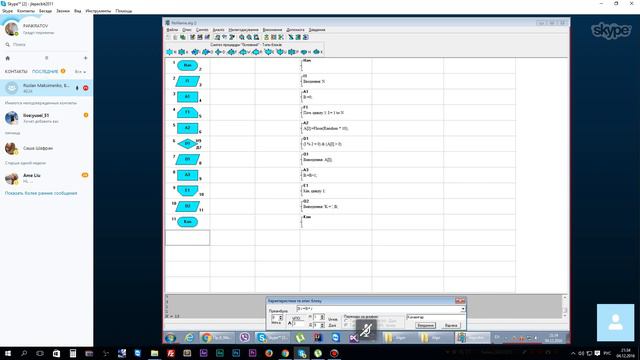Image resolution: width=640 pixels, height=360 pixels.
Task: Open File Explorer from the taskbar
Action: coord(154,353)
